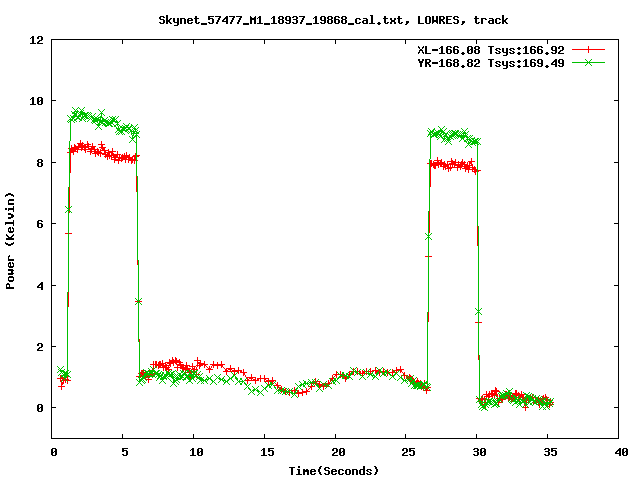Screen dimensions: 640x480
Task: Click y-axis tick label "8"
Action: click(40, 163)
